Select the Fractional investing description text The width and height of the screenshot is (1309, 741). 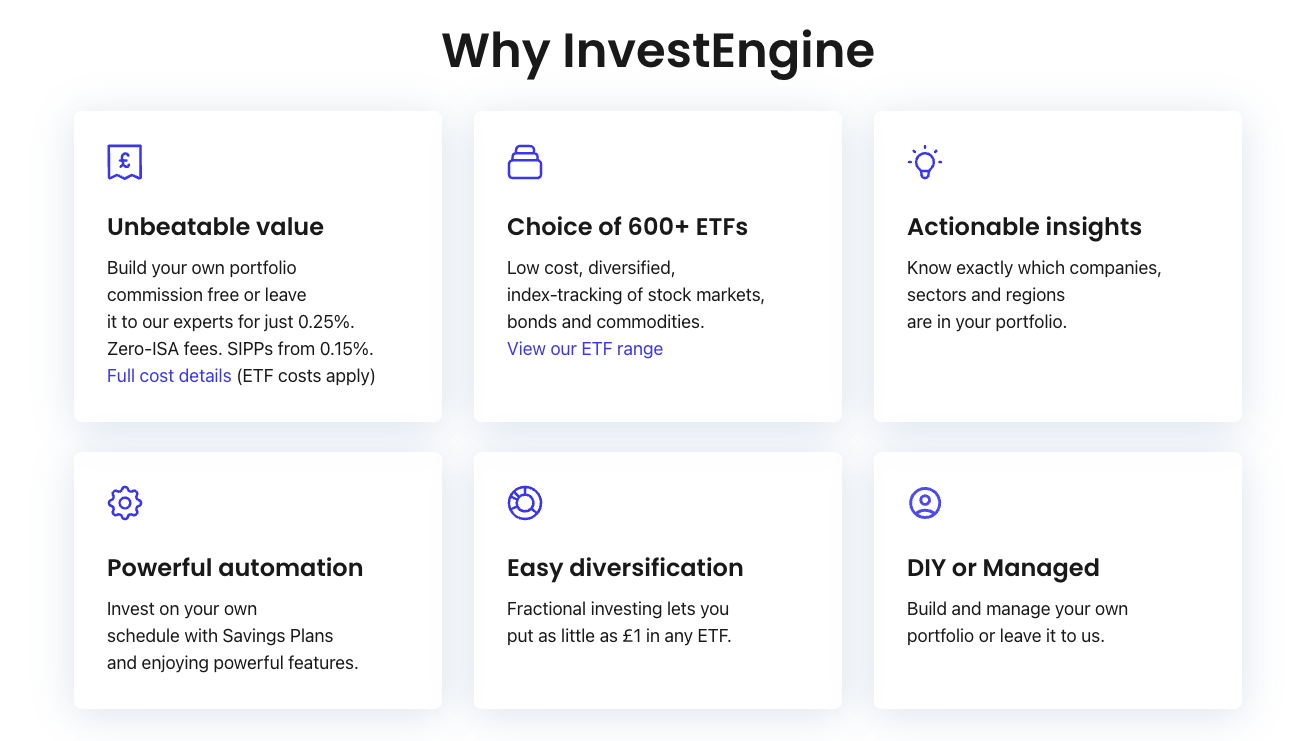(x=617, y=622)
